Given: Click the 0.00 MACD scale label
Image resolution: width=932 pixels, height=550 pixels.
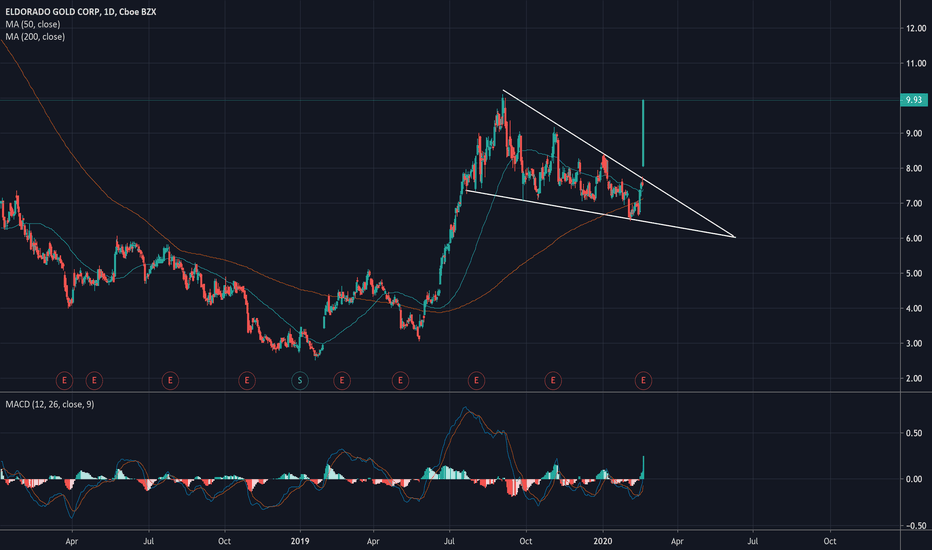Looking at the screenshot, I should click(914, 479).
